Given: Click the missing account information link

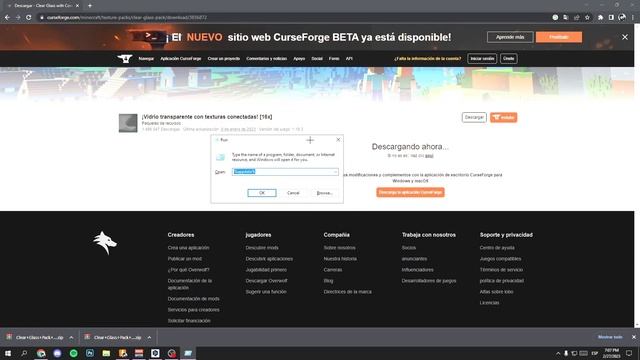Looking at the screenshot, I should coord(427,59).
